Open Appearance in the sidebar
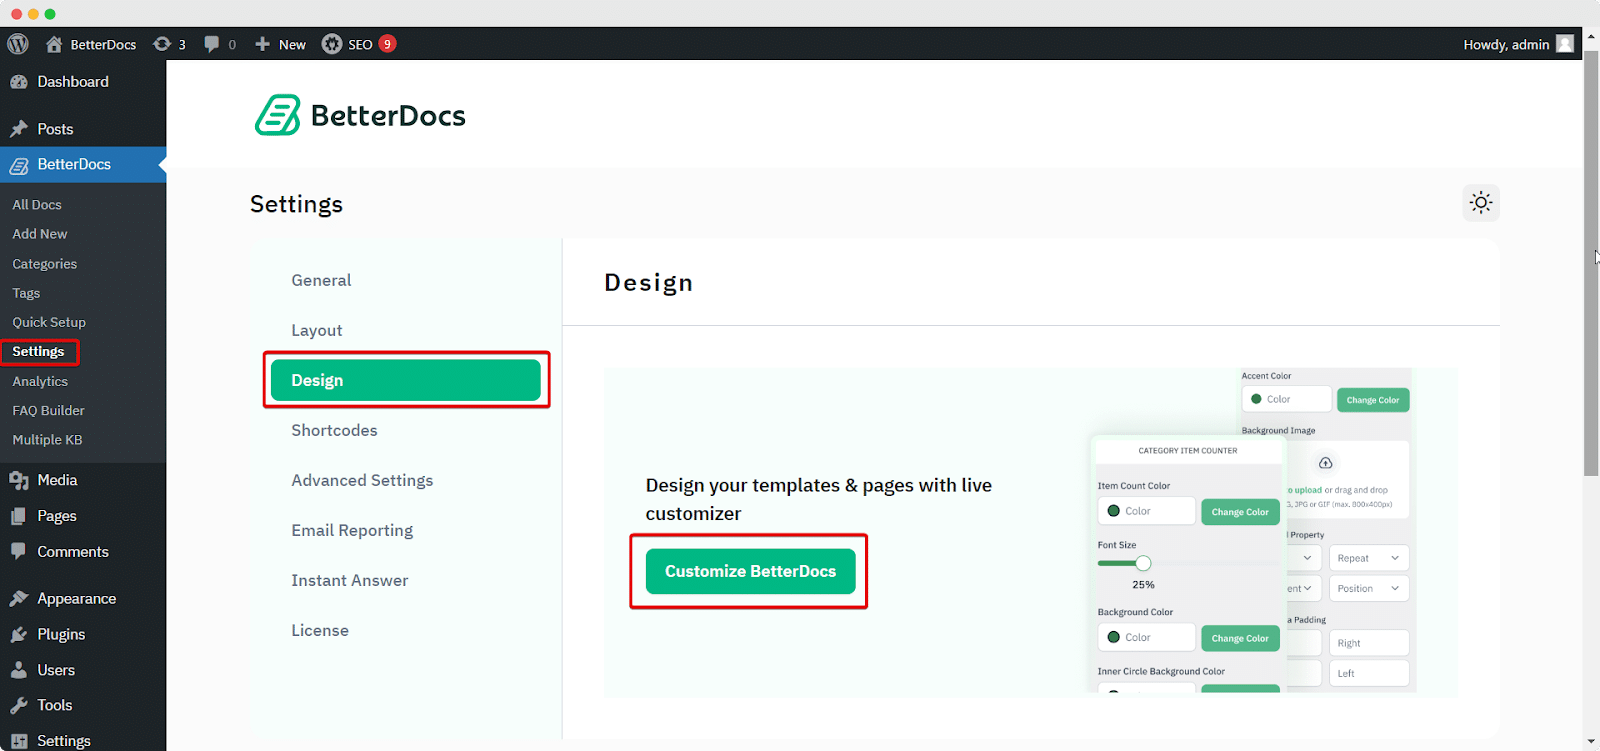The height and width of the screenshot is (751, 1600). (x=83, y=599)
